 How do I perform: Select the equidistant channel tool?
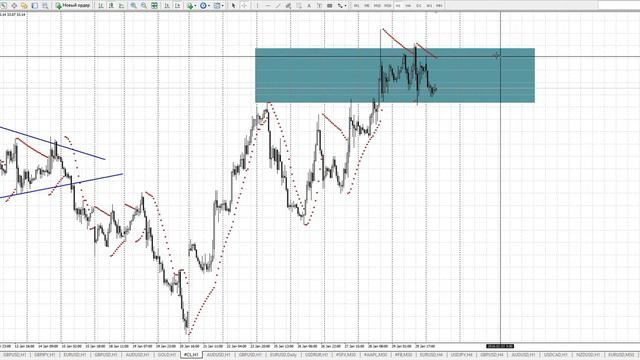point(288,6)
